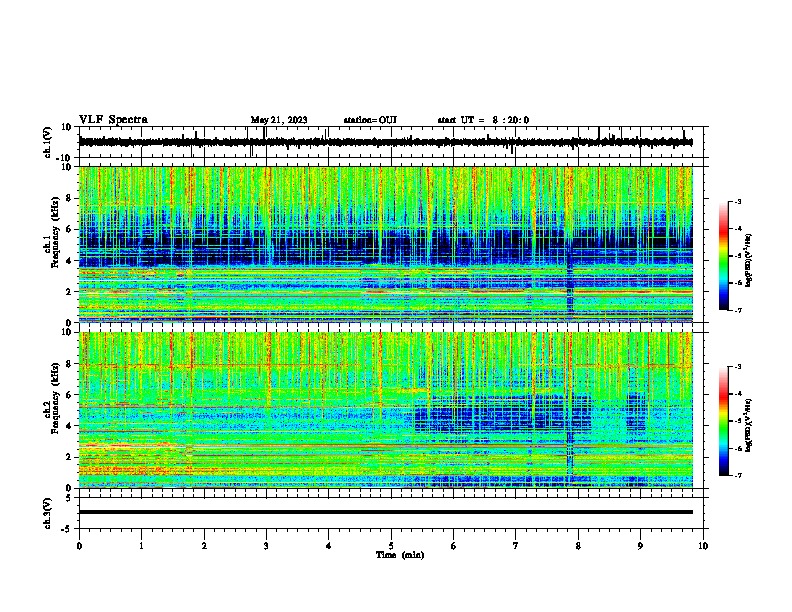
Task: Click the "-5" tick on ch.3(V) axis
Action: tap(67, 529)
